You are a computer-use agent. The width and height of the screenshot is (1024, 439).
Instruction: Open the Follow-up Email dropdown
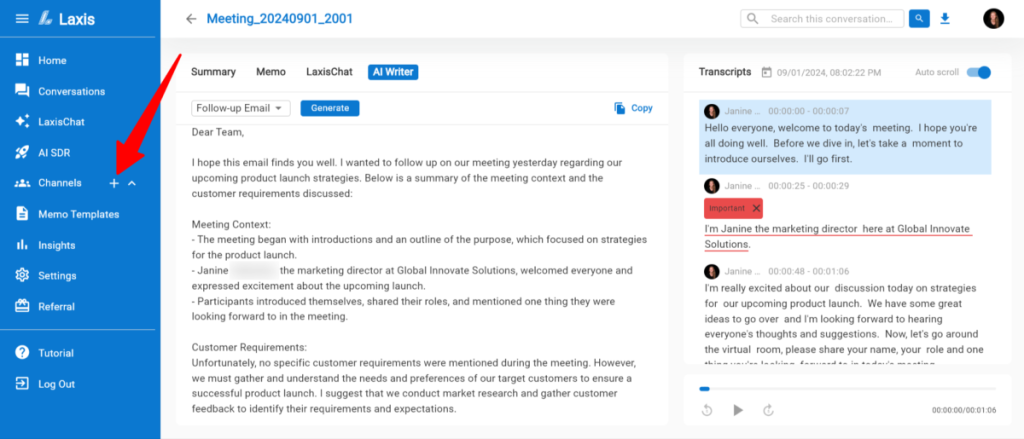click(241, 108)
